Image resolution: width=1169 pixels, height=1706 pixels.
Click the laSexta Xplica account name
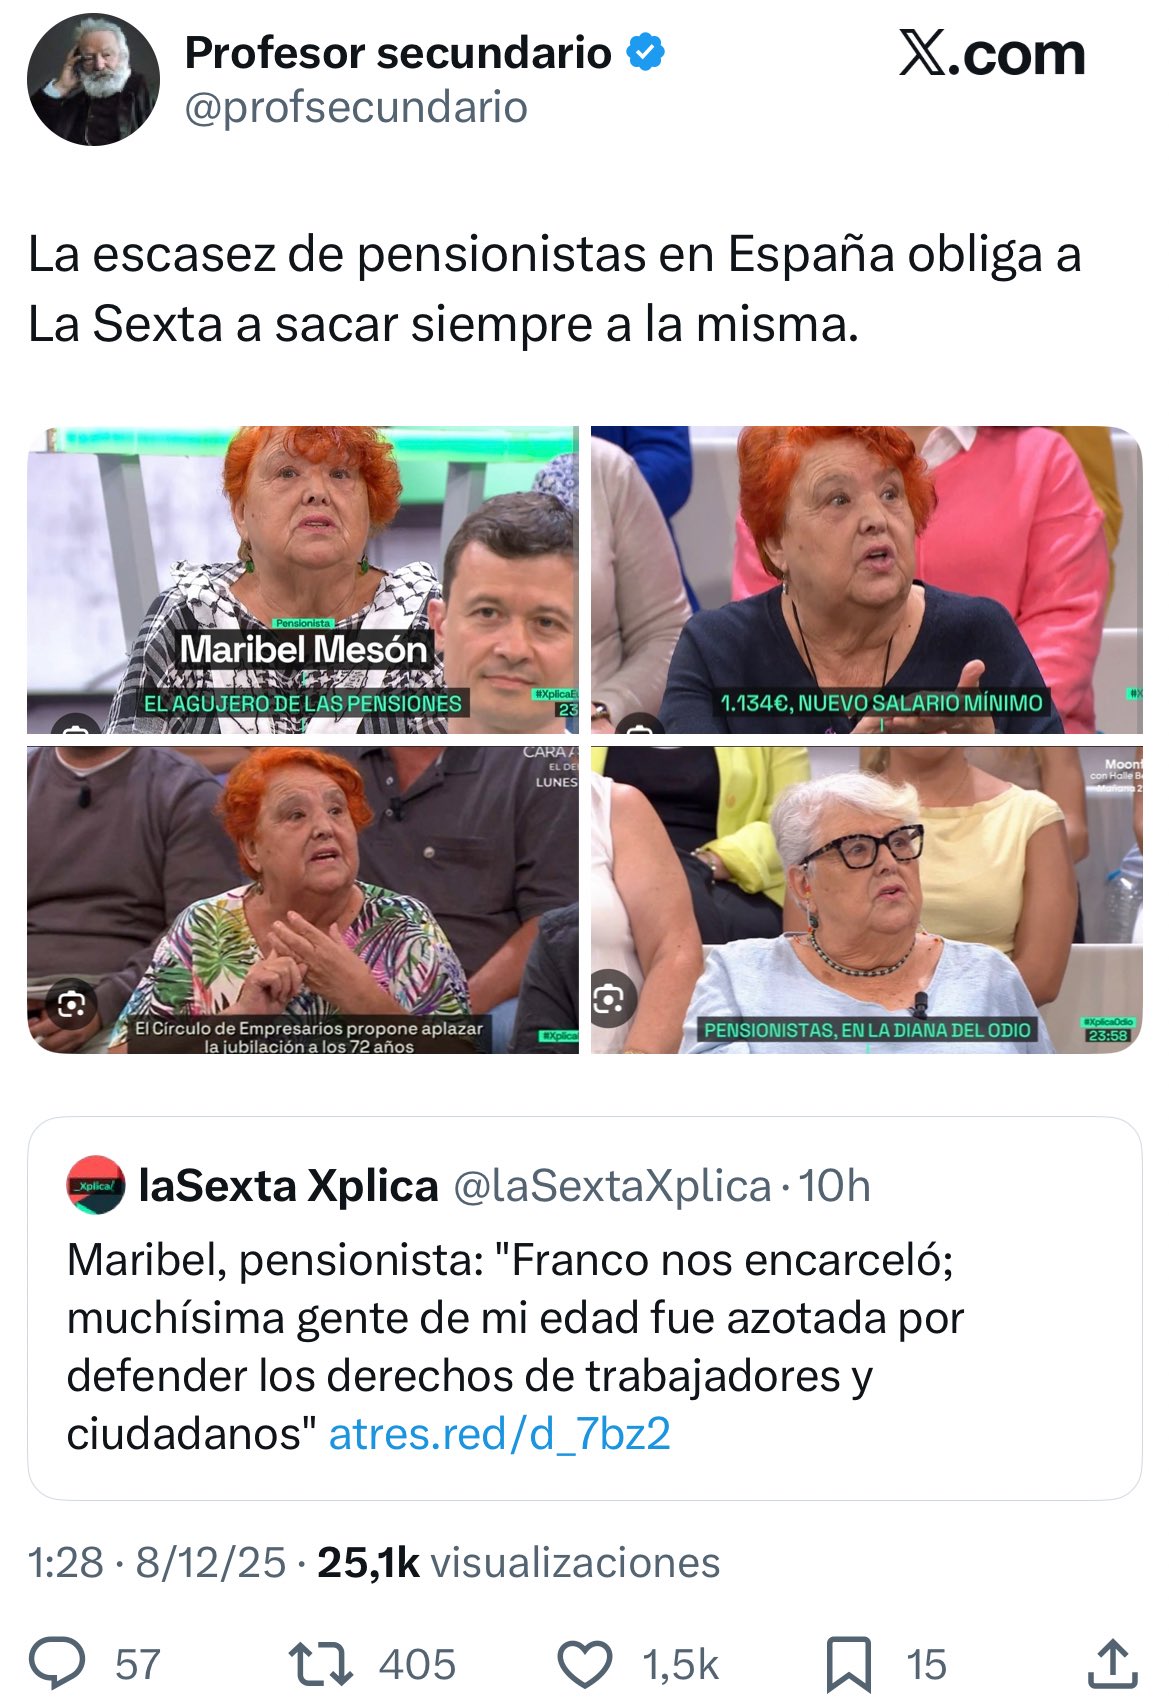288,1186
